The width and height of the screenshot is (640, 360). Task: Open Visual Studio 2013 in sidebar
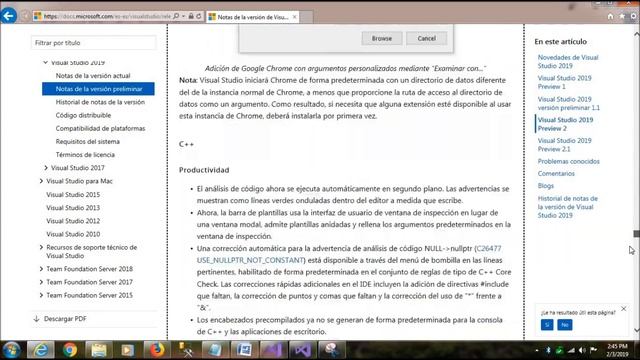(73, 208)
